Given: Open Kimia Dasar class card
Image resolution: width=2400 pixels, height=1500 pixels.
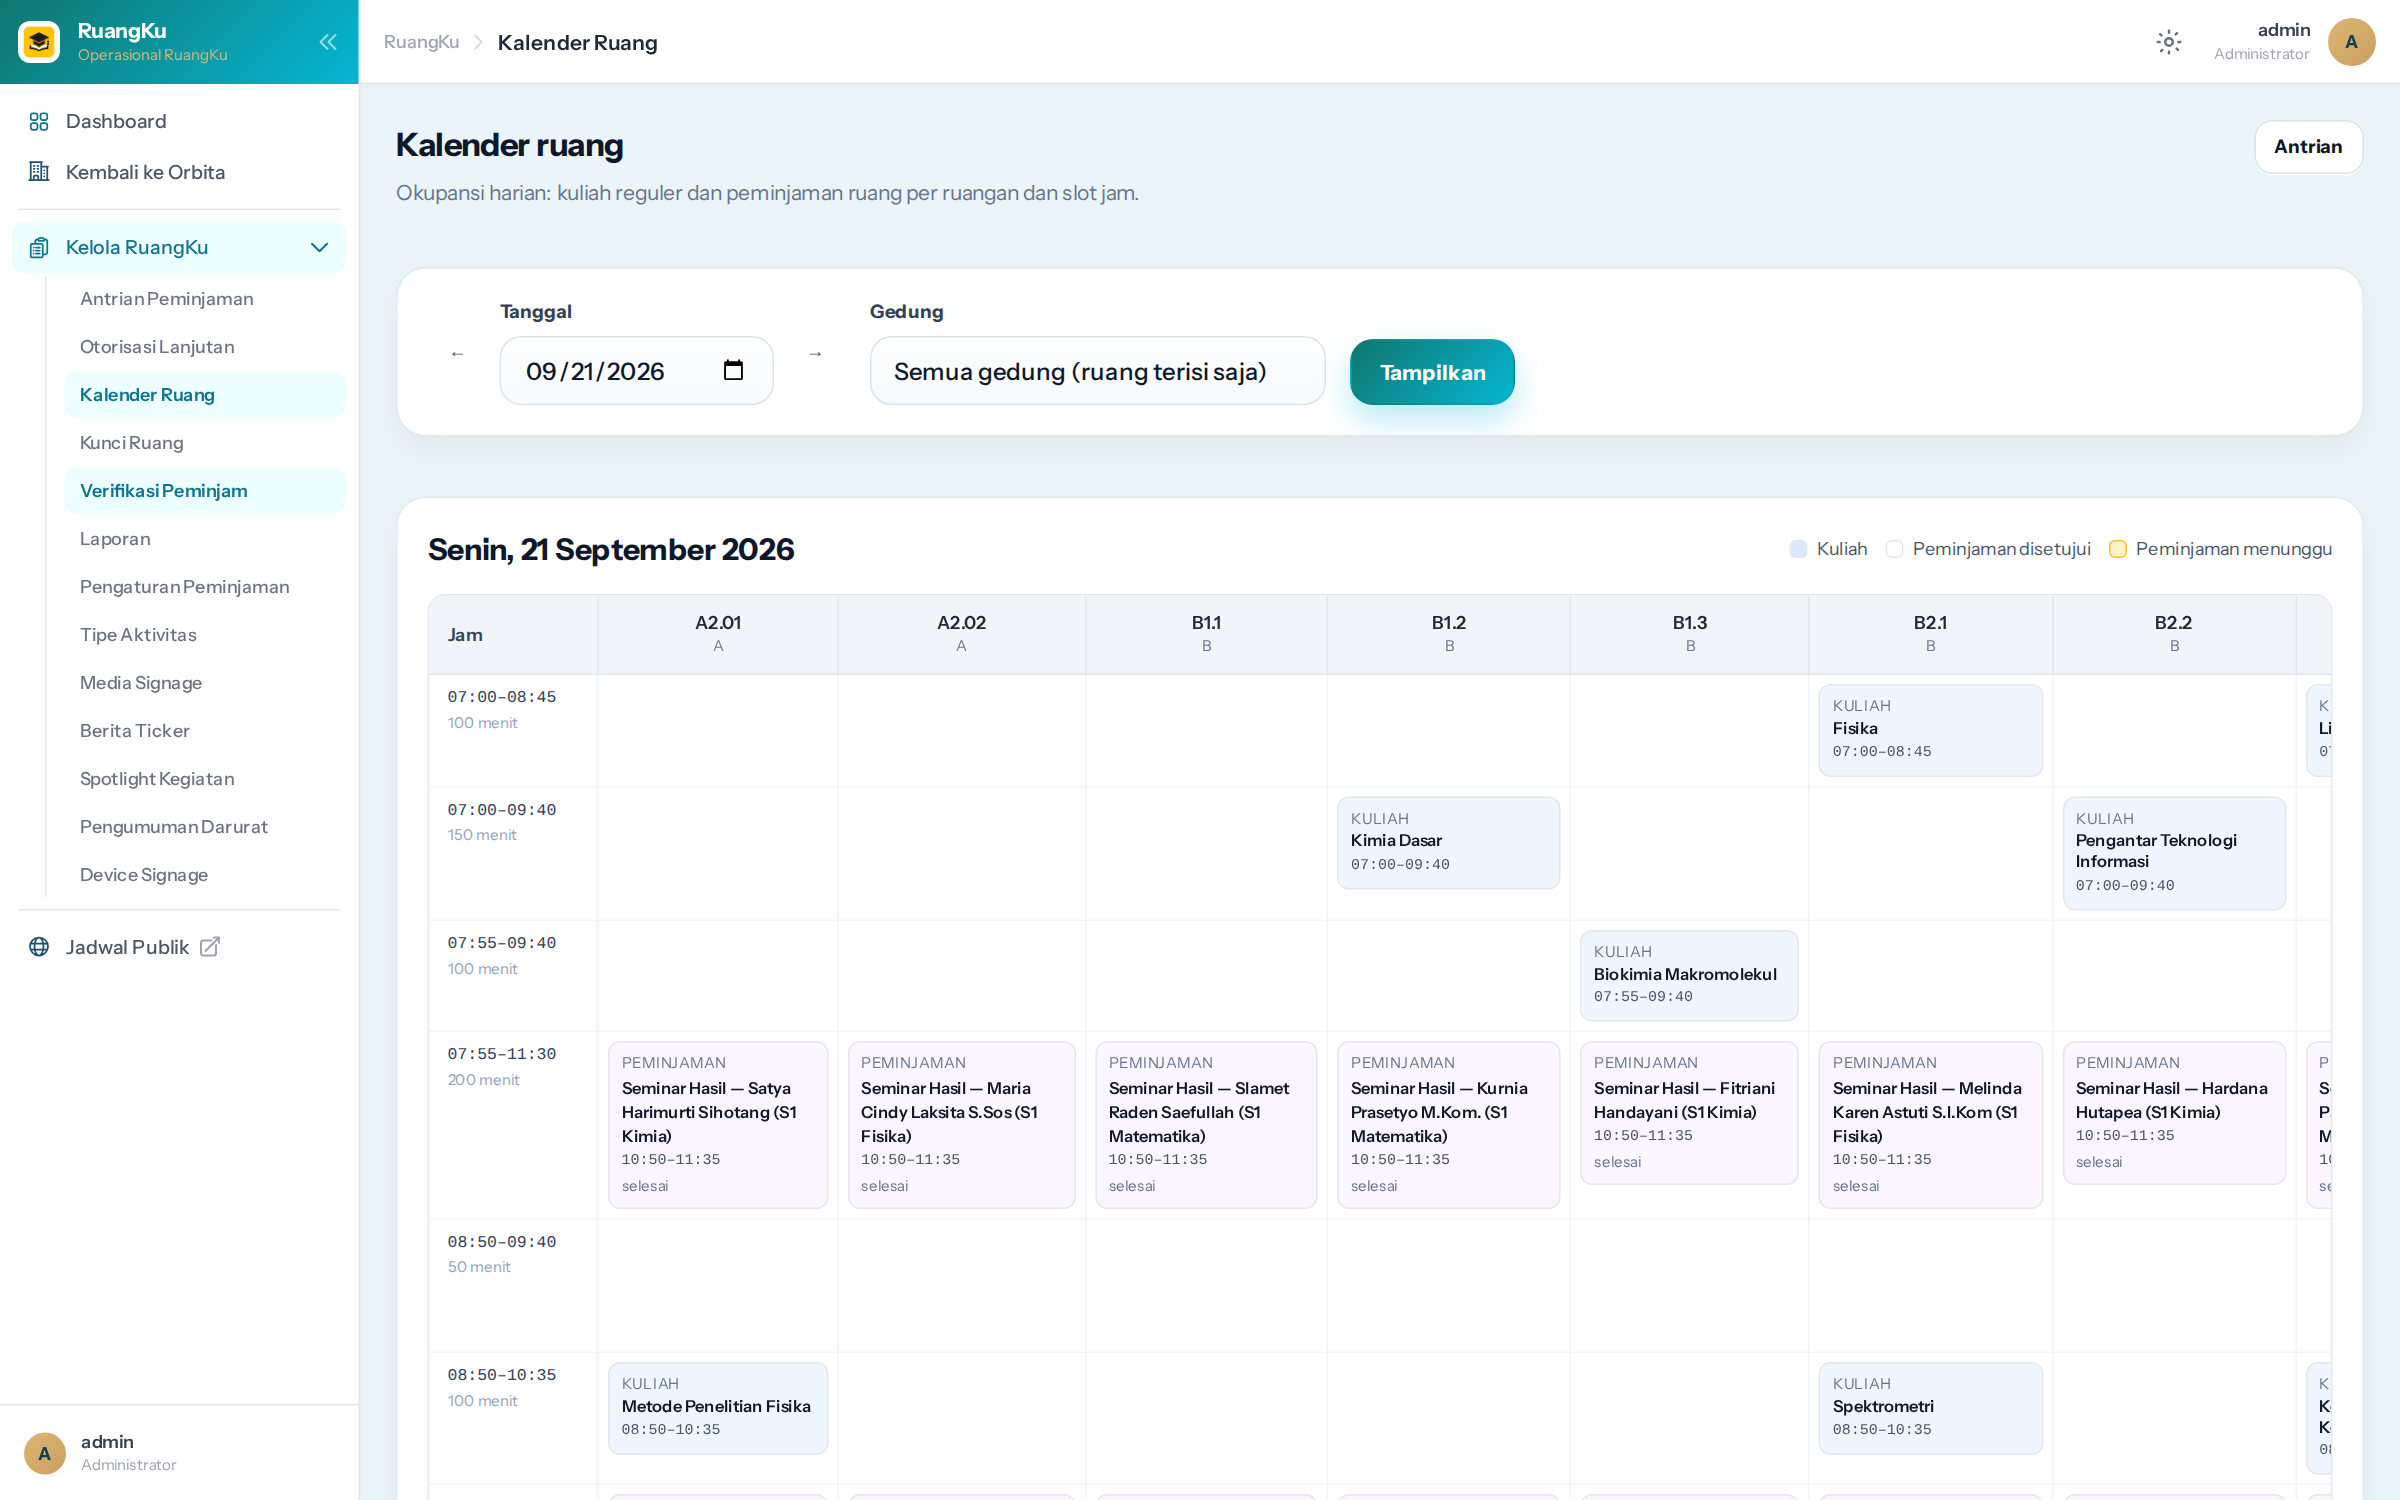Looking at the screenshot, I should point(1448,843).
